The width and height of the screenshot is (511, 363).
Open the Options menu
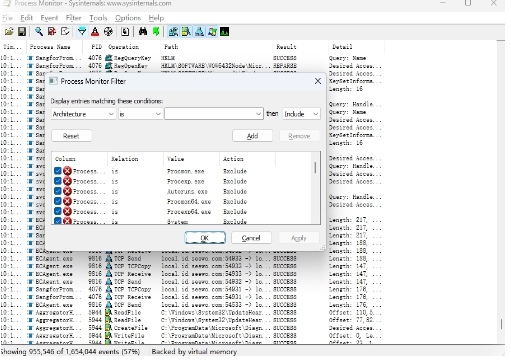128,18
